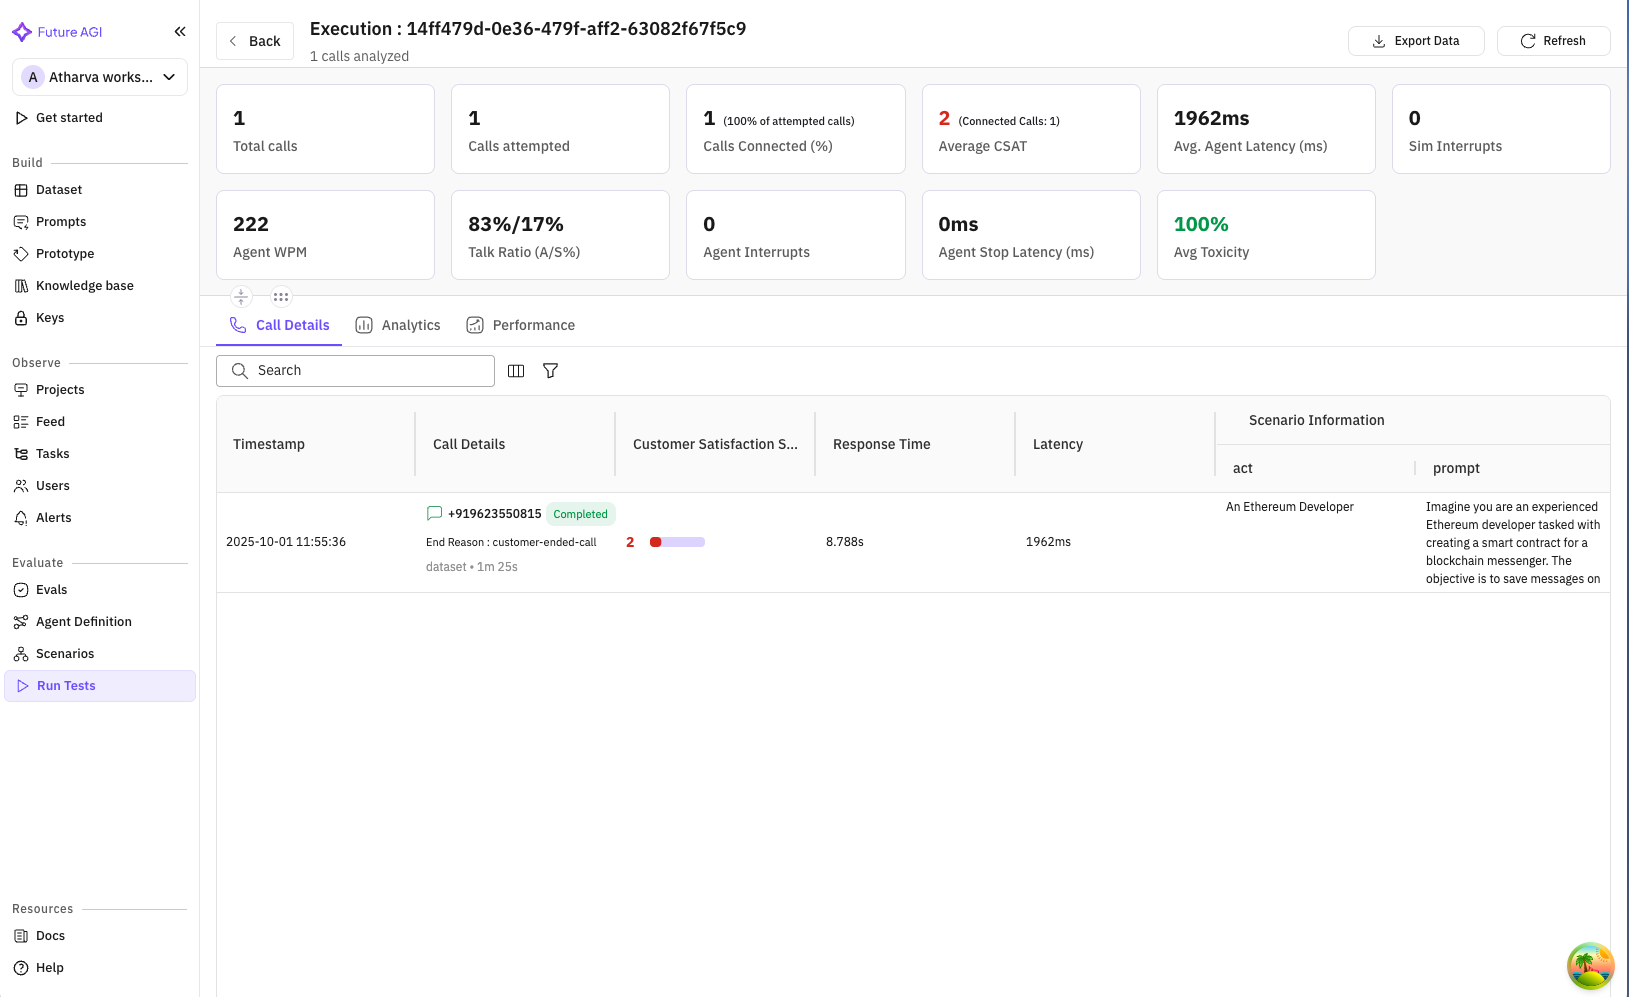Screen dimensions: 1629x997
Task: Click the column layout icon beside search
Action: pos(516,370)
